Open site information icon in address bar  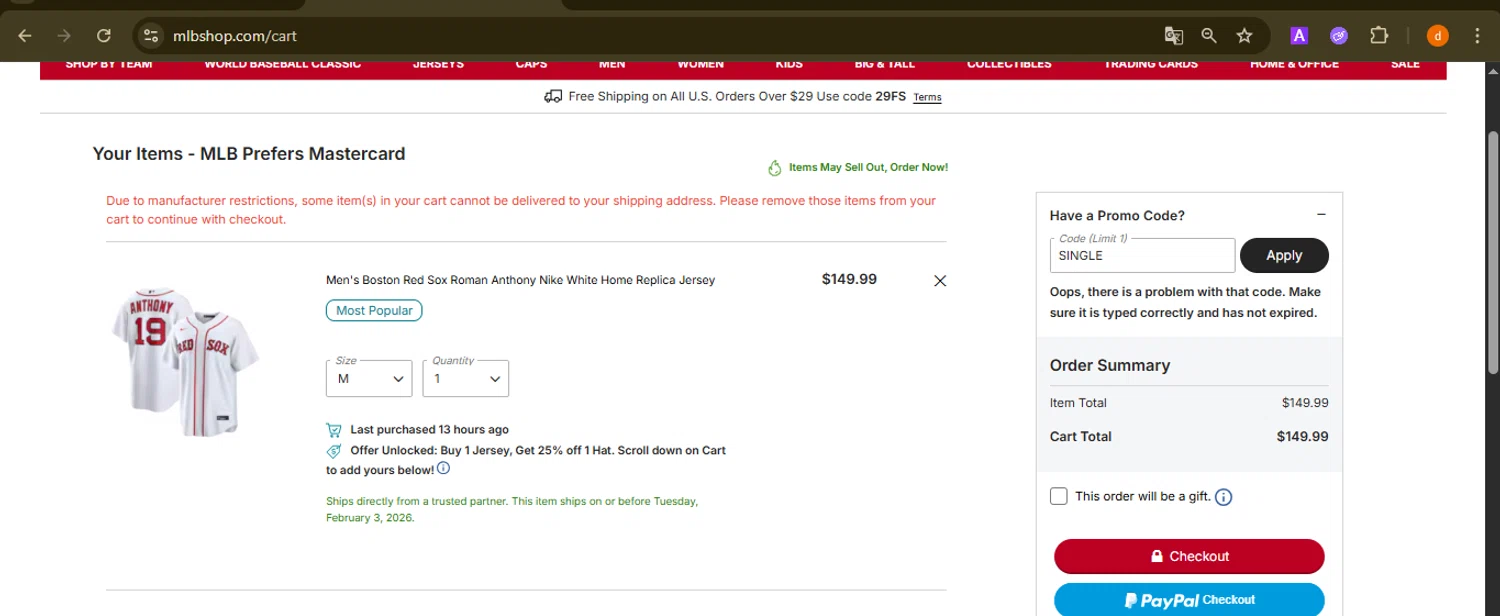[150, 36]
